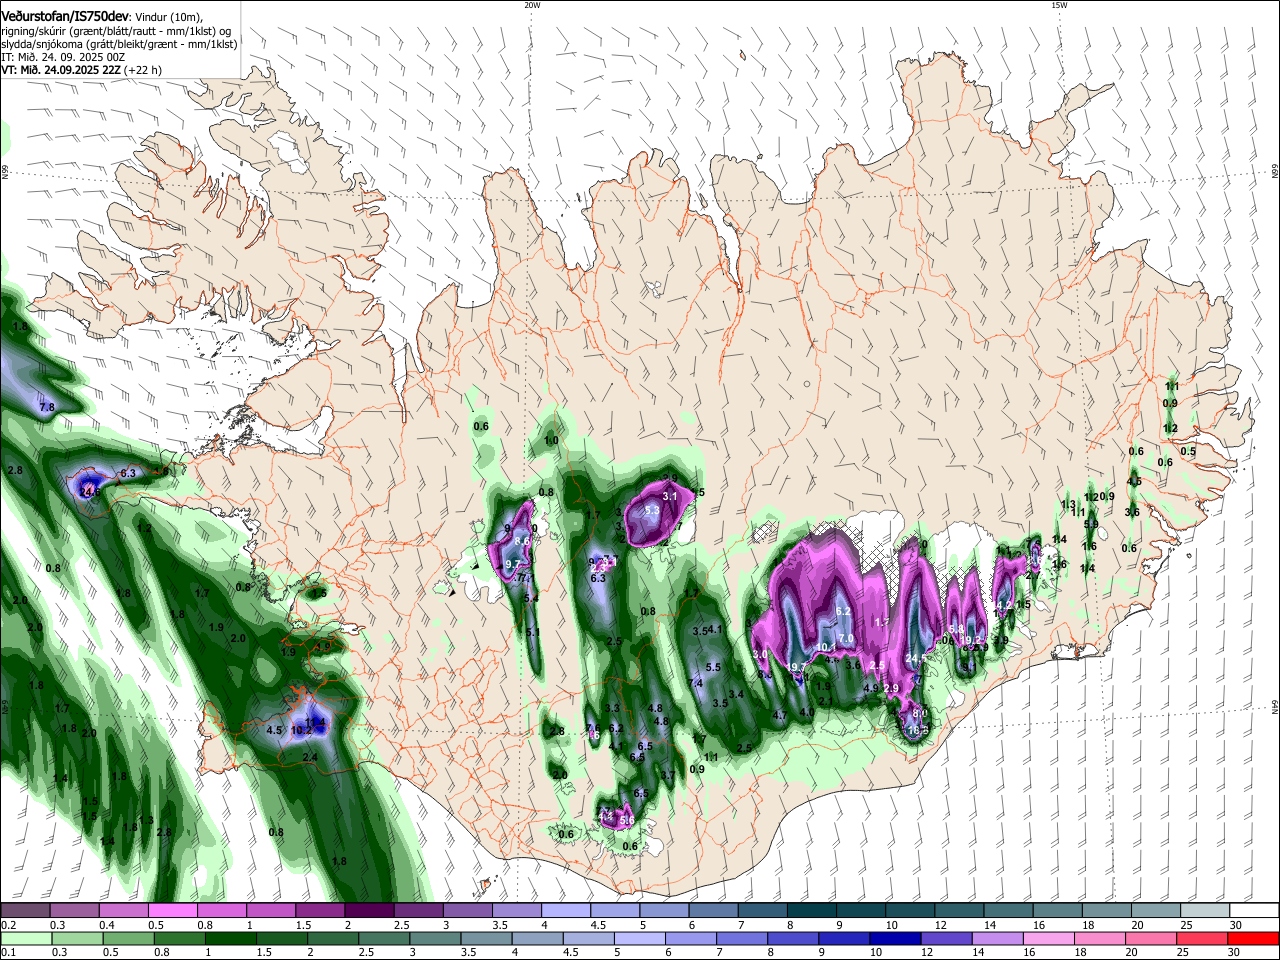The width and height of the screenshot is (1280, 960).
Task: Click the 20W longitude label
Action: pos(532,5)
